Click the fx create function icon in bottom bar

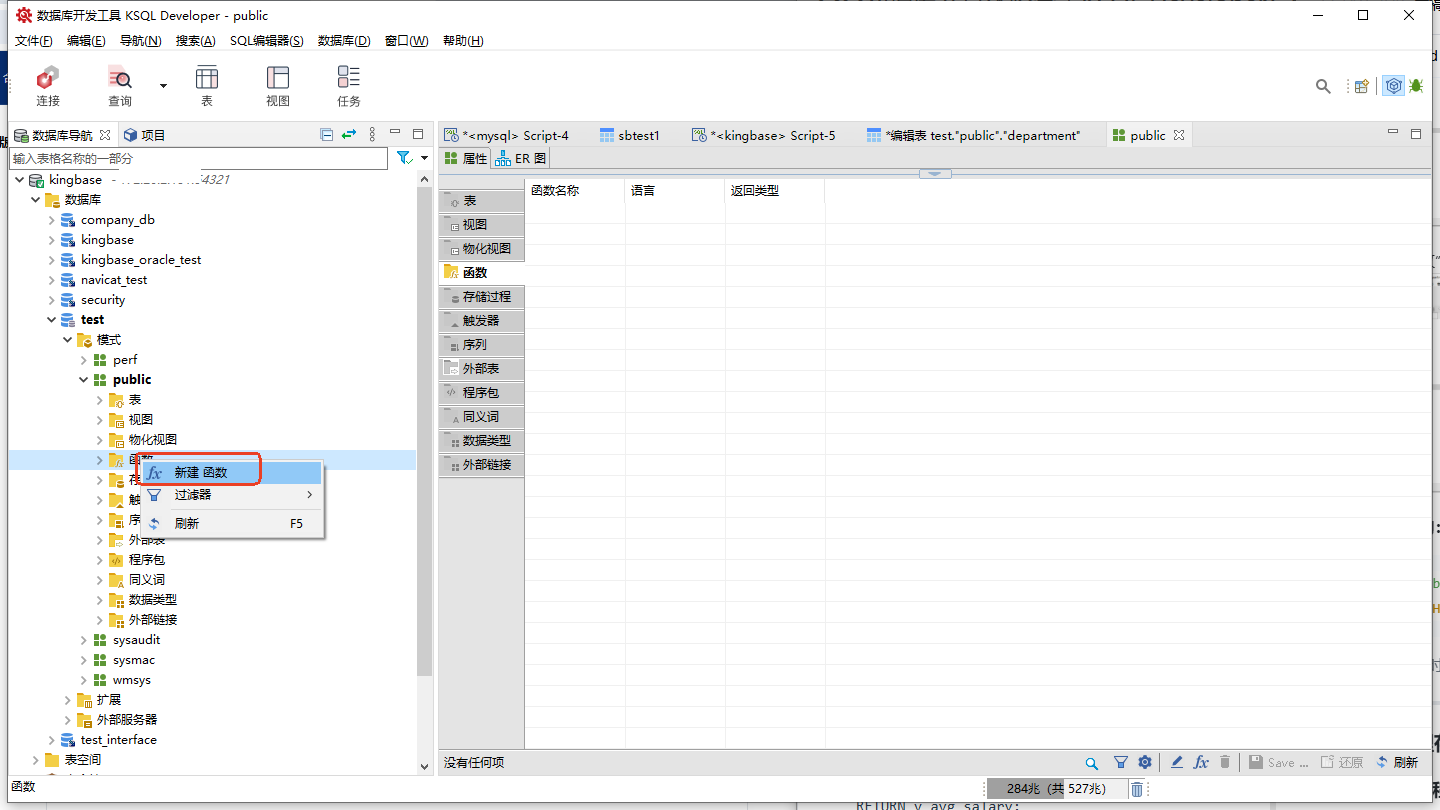point(1201,762)
